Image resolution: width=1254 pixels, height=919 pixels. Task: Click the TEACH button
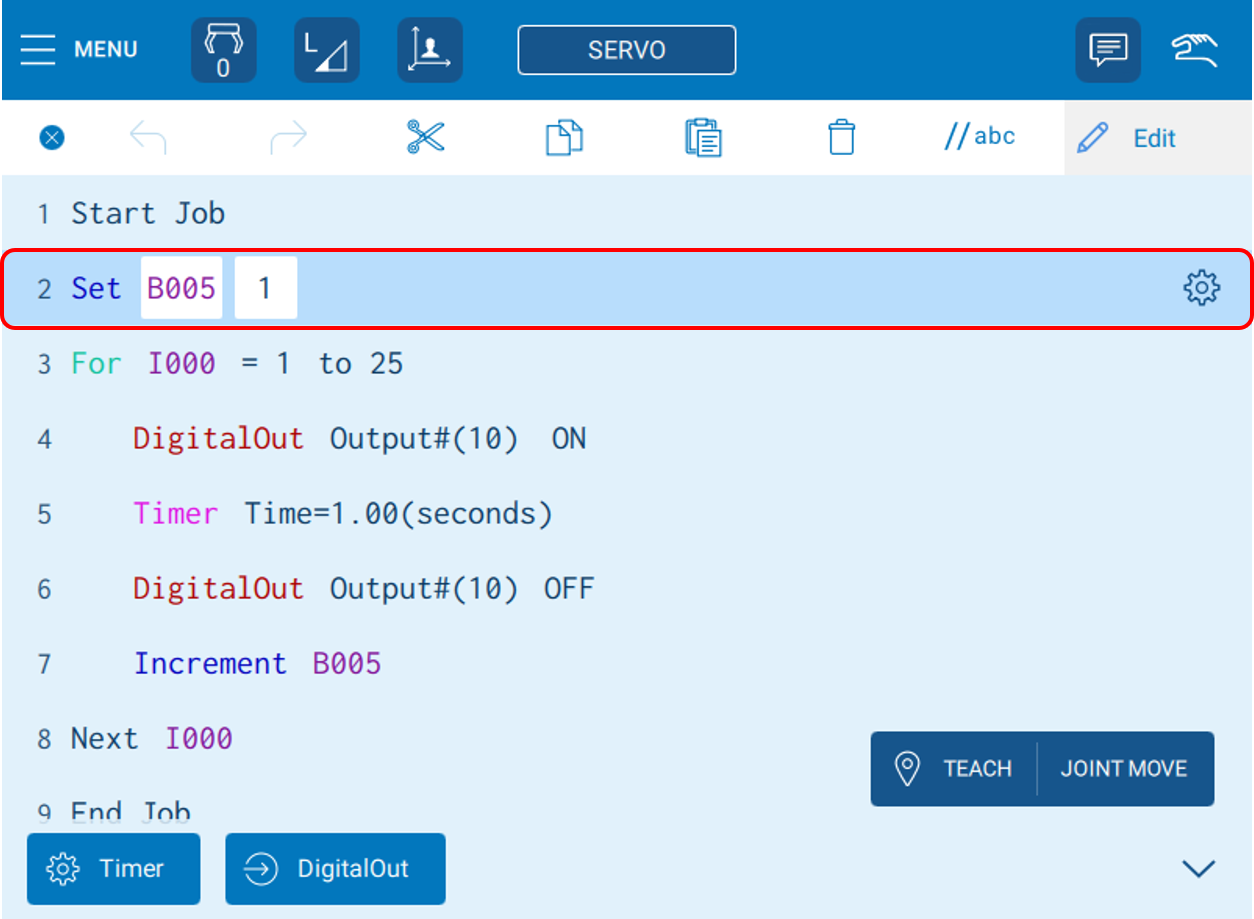(954, 769)
